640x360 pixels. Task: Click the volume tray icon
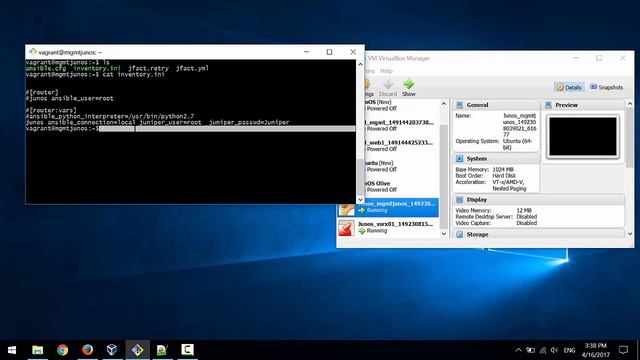[x=554, y=350]
